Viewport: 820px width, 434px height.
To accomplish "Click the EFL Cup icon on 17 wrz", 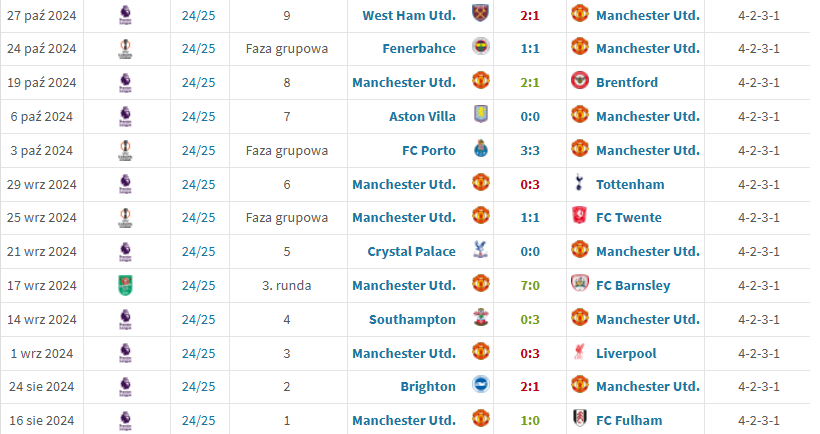I will click(x=126, y=285).
